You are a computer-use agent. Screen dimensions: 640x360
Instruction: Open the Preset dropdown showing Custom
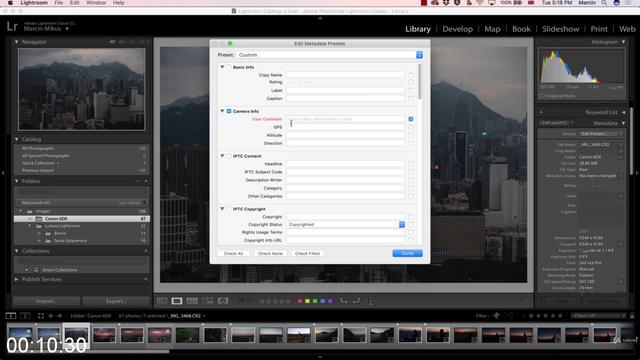[x=329, y=55]
